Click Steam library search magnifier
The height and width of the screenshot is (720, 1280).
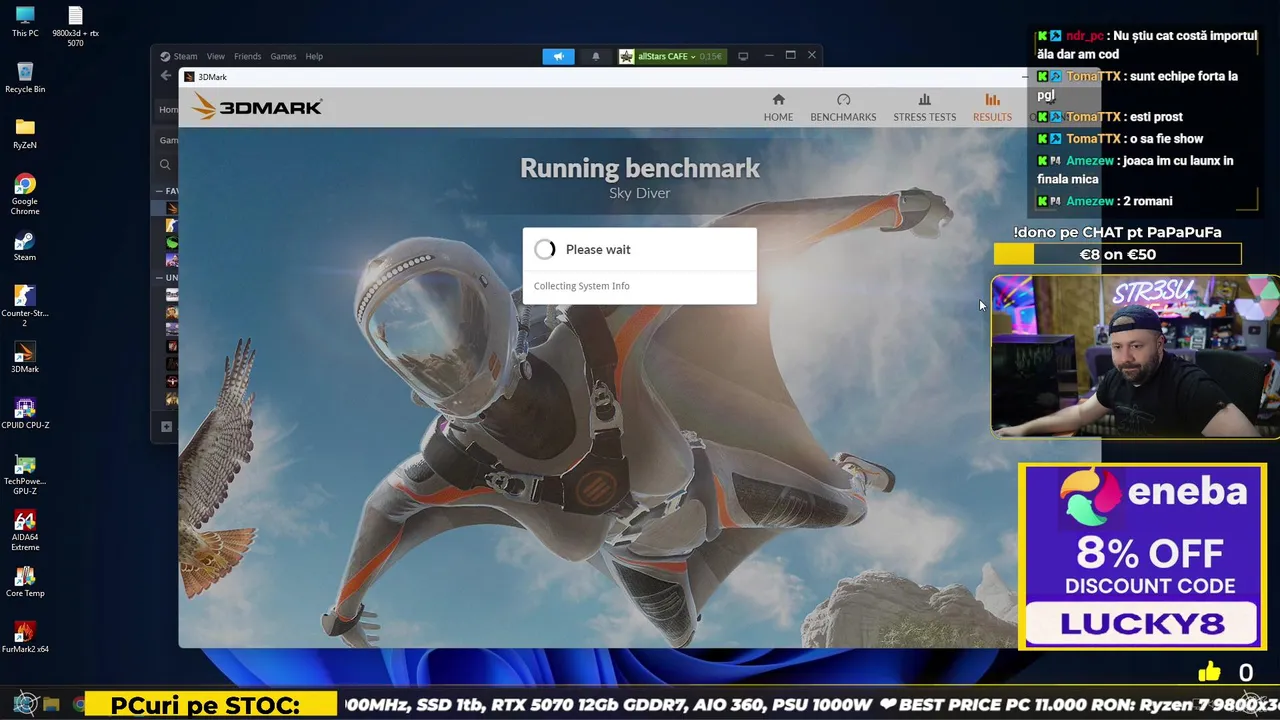pos(165,165)
